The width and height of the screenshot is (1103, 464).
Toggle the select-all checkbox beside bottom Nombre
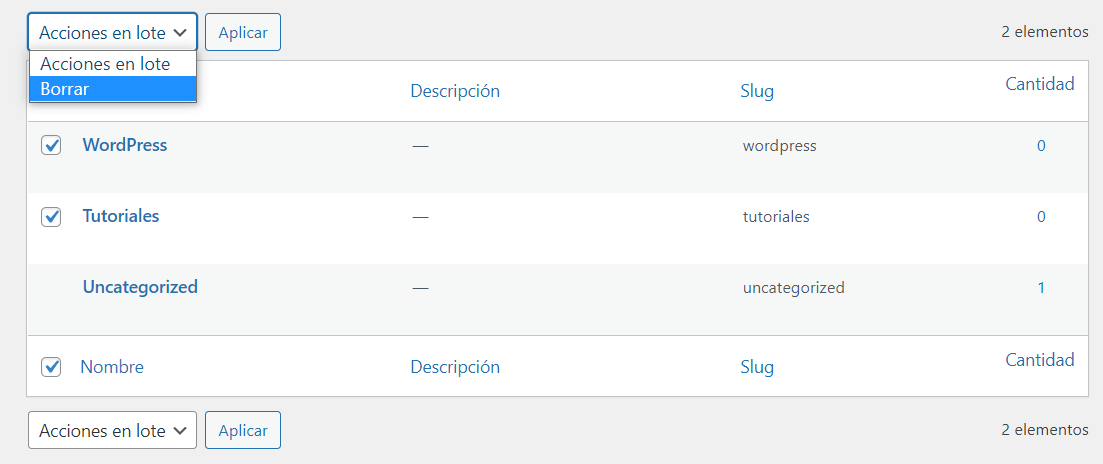pyautogui.click(x=51, y=367)
